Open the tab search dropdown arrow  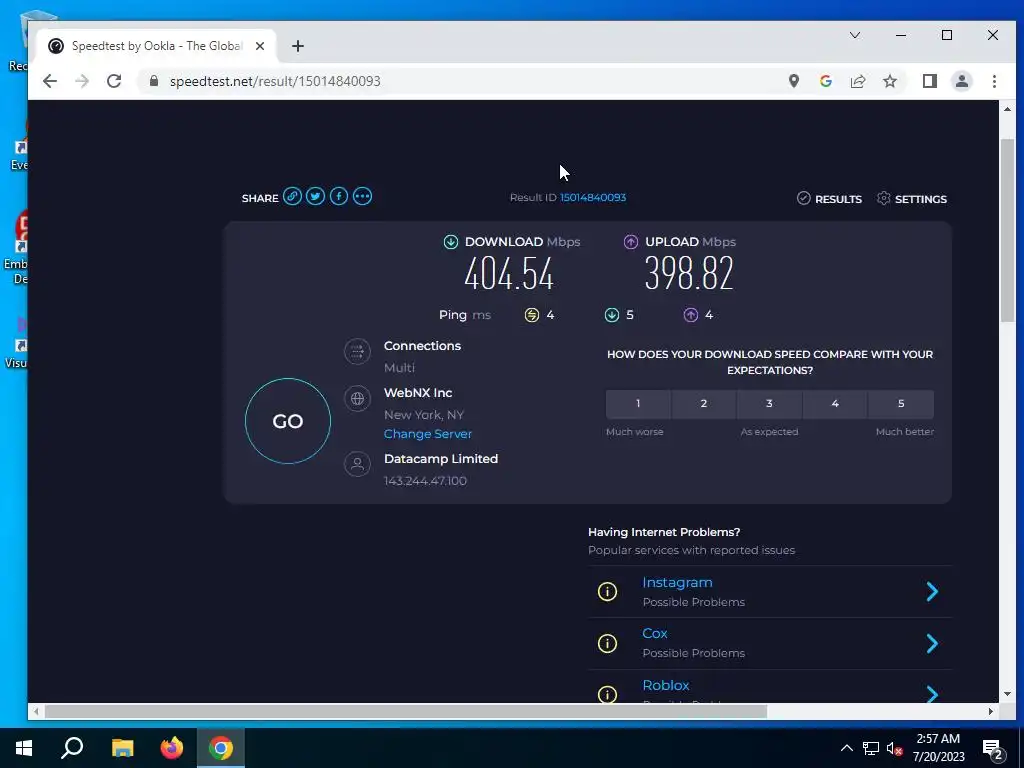coord(855,35)
